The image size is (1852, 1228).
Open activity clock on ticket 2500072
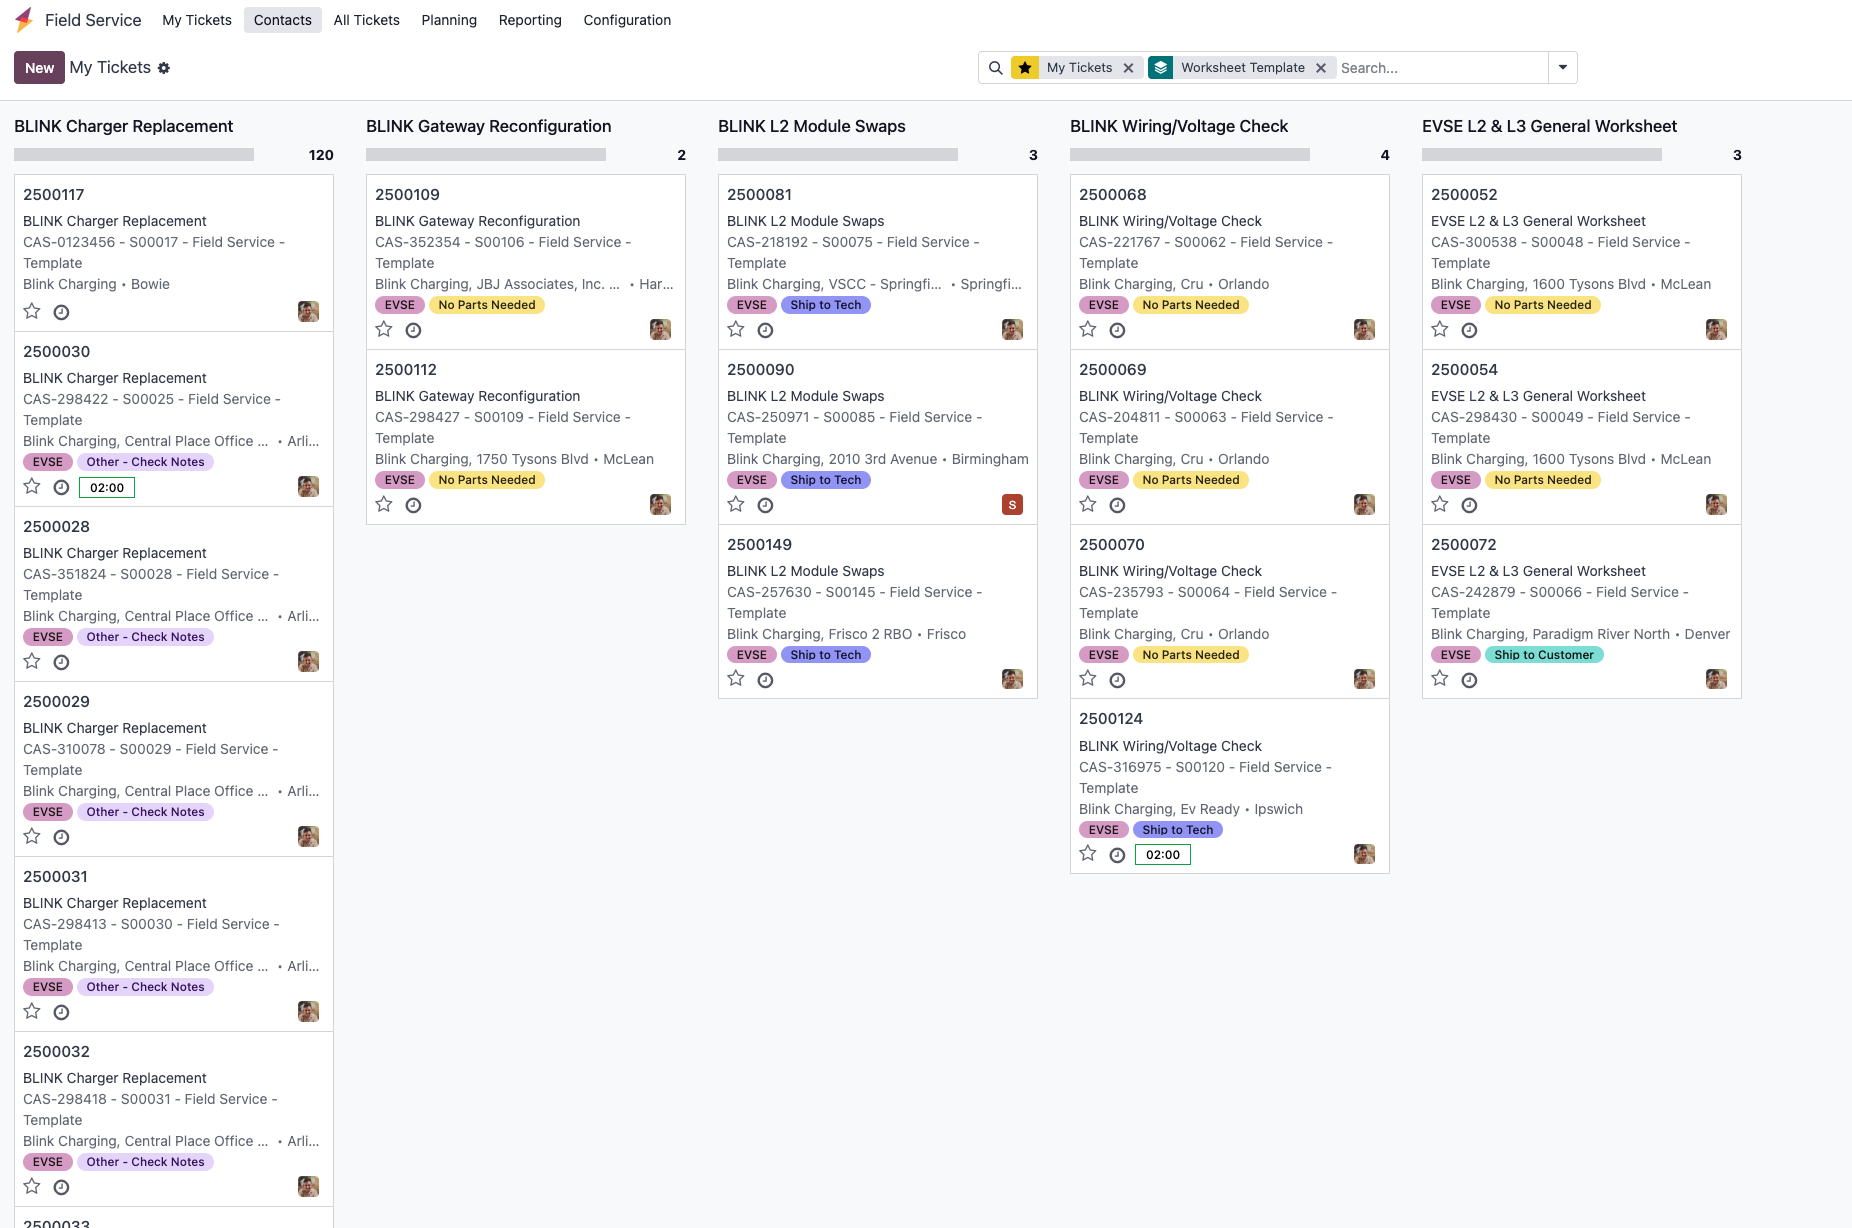click(x=1469, y=680)
